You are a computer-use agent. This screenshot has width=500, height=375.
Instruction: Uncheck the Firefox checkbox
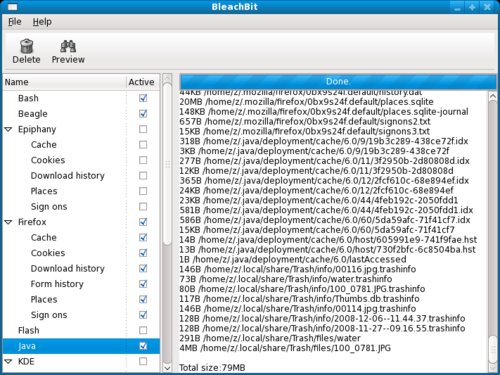(x=143, y=222)
